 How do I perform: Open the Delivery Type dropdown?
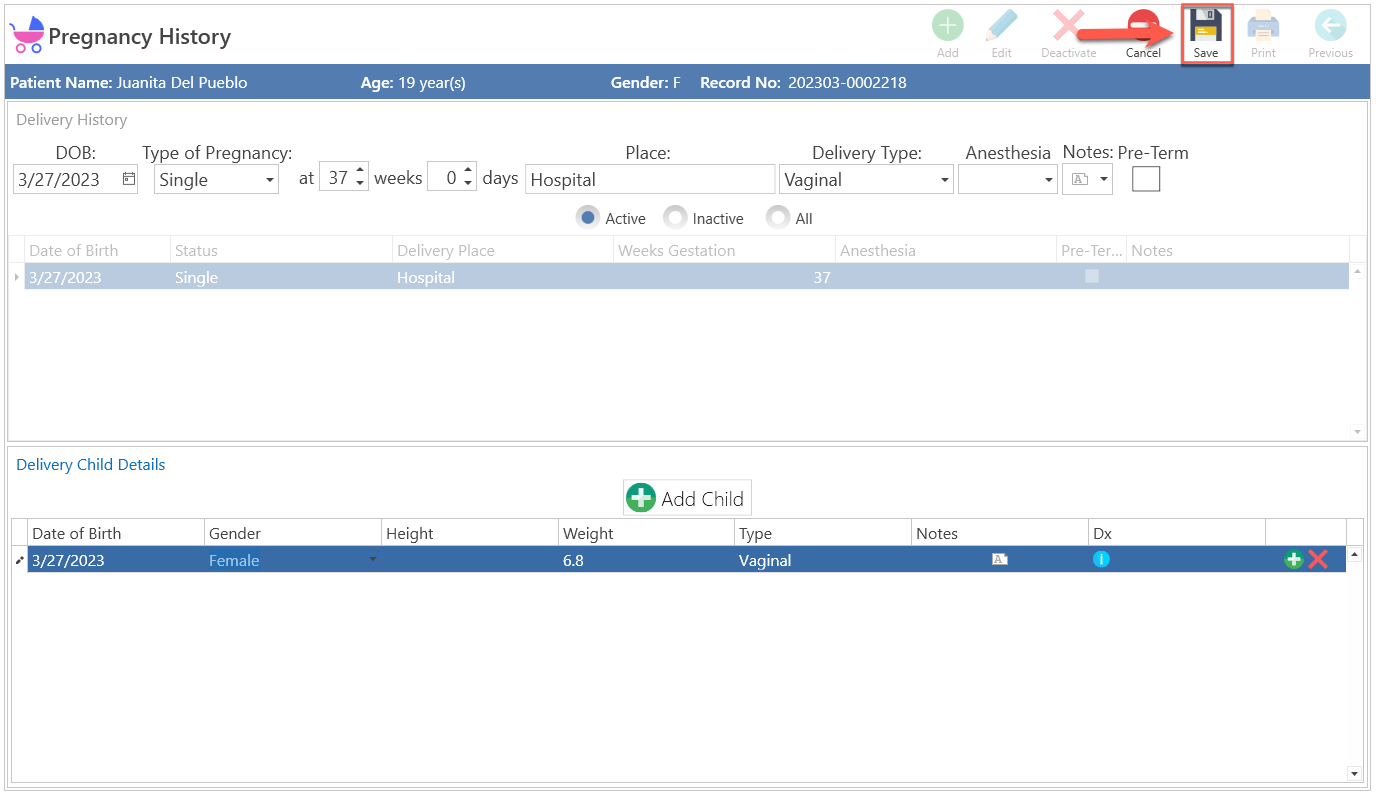click(945, 181)
